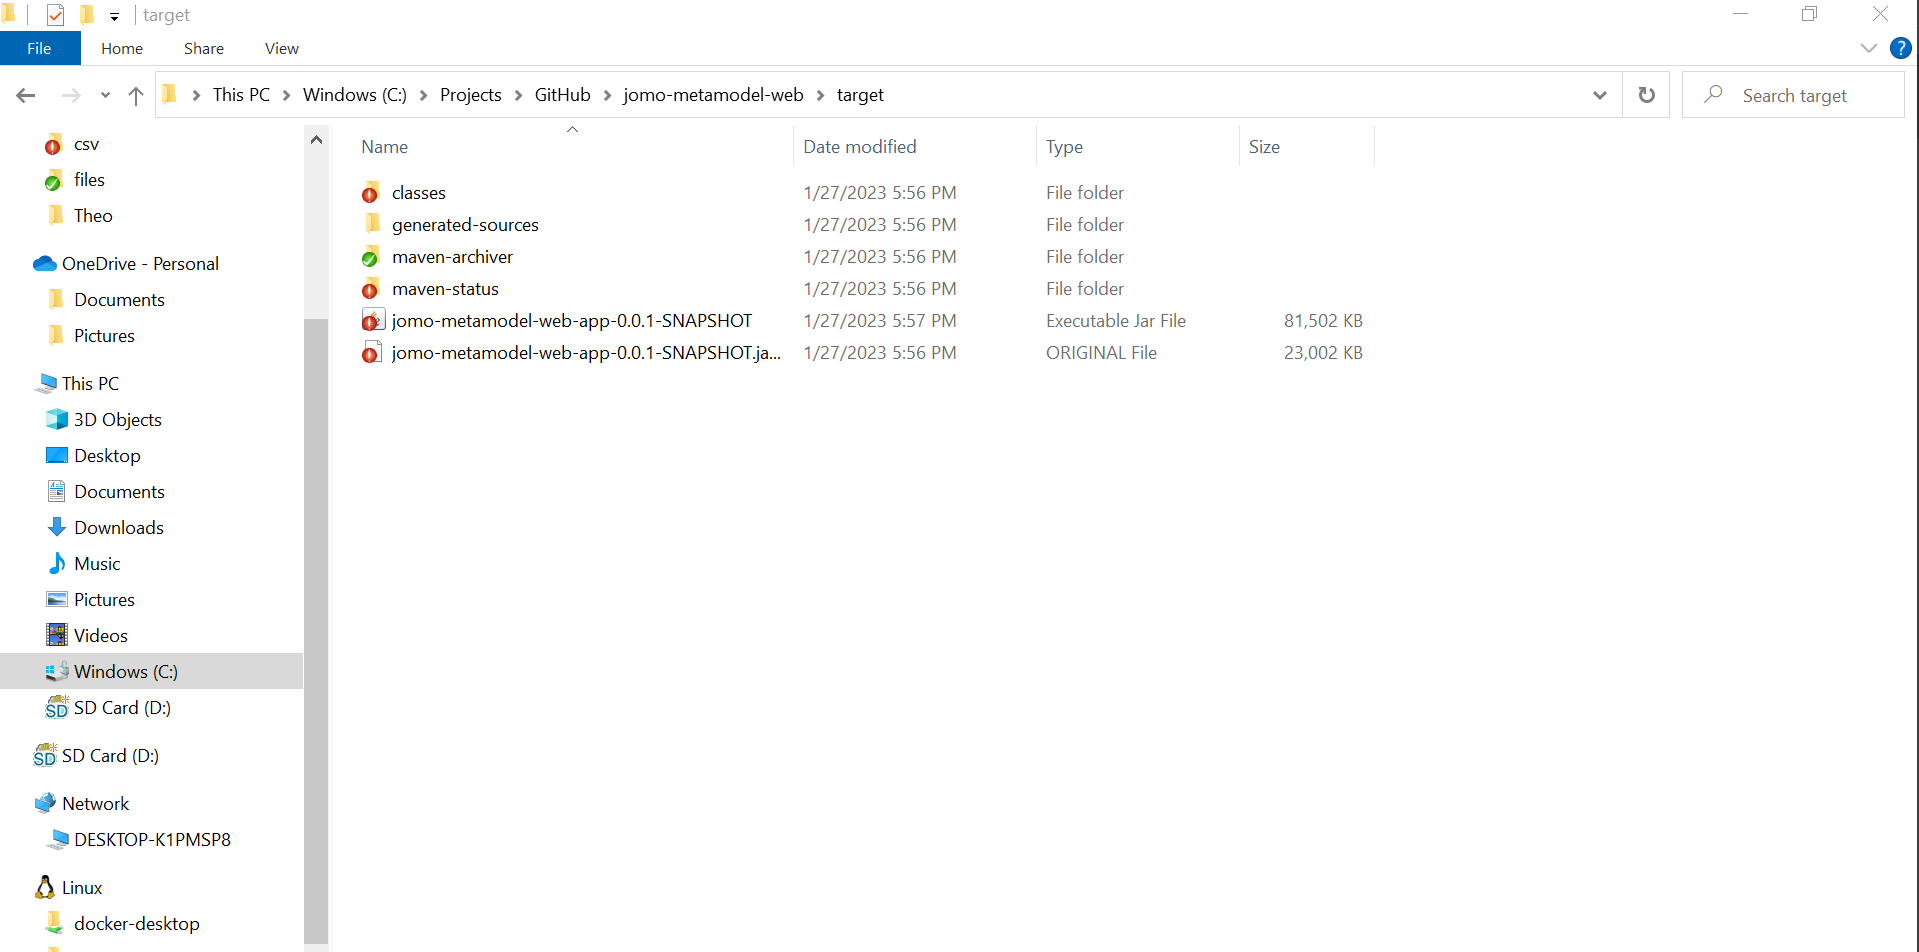Click This PC in the address bar
Screen dimensions: 1919x952
point(241,95)
